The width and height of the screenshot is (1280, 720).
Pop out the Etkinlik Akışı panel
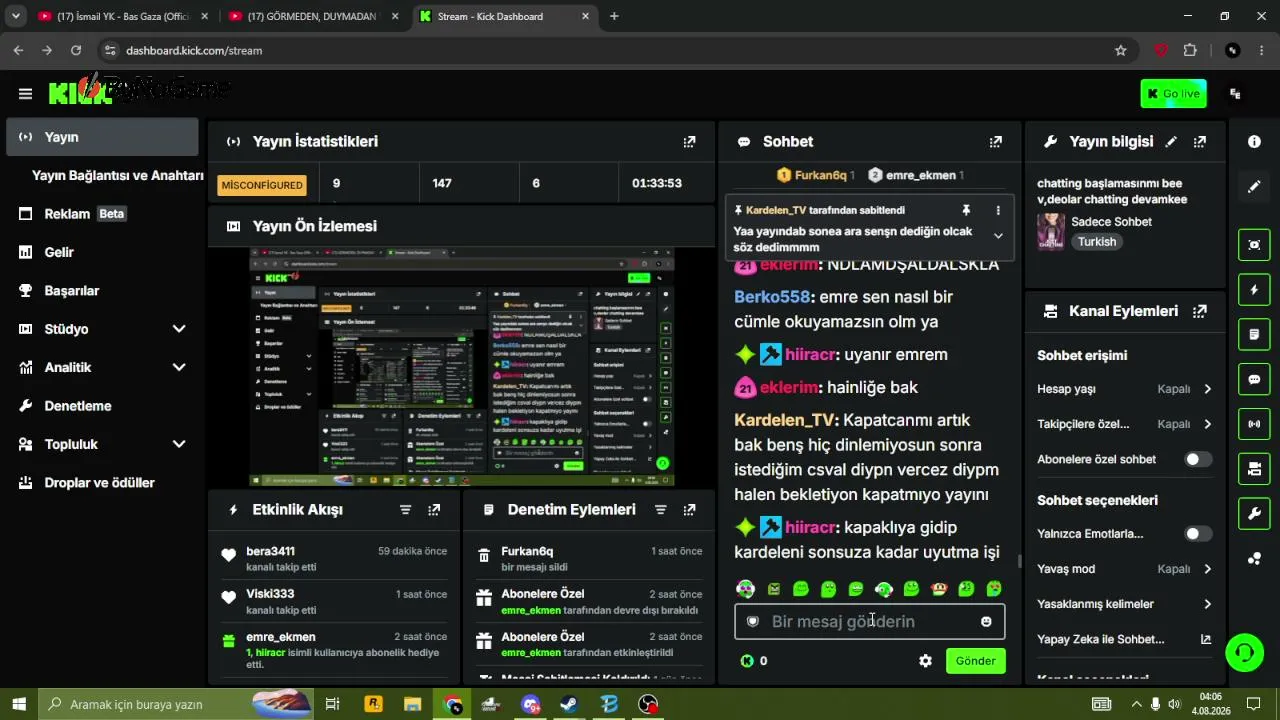pos(434,510)
